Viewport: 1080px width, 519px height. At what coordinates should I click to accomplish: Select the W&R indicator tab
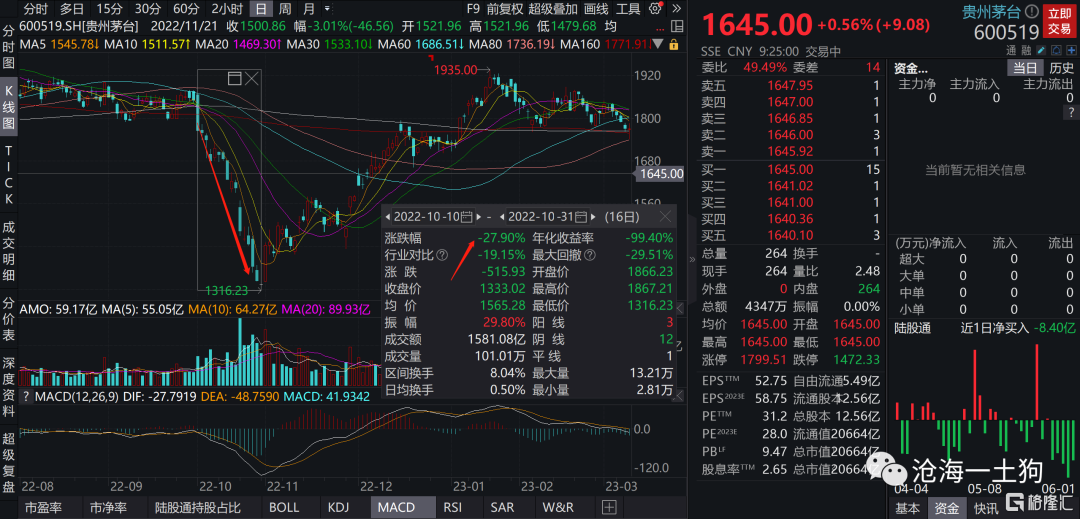pyautogui.click(x=558, y=508)
